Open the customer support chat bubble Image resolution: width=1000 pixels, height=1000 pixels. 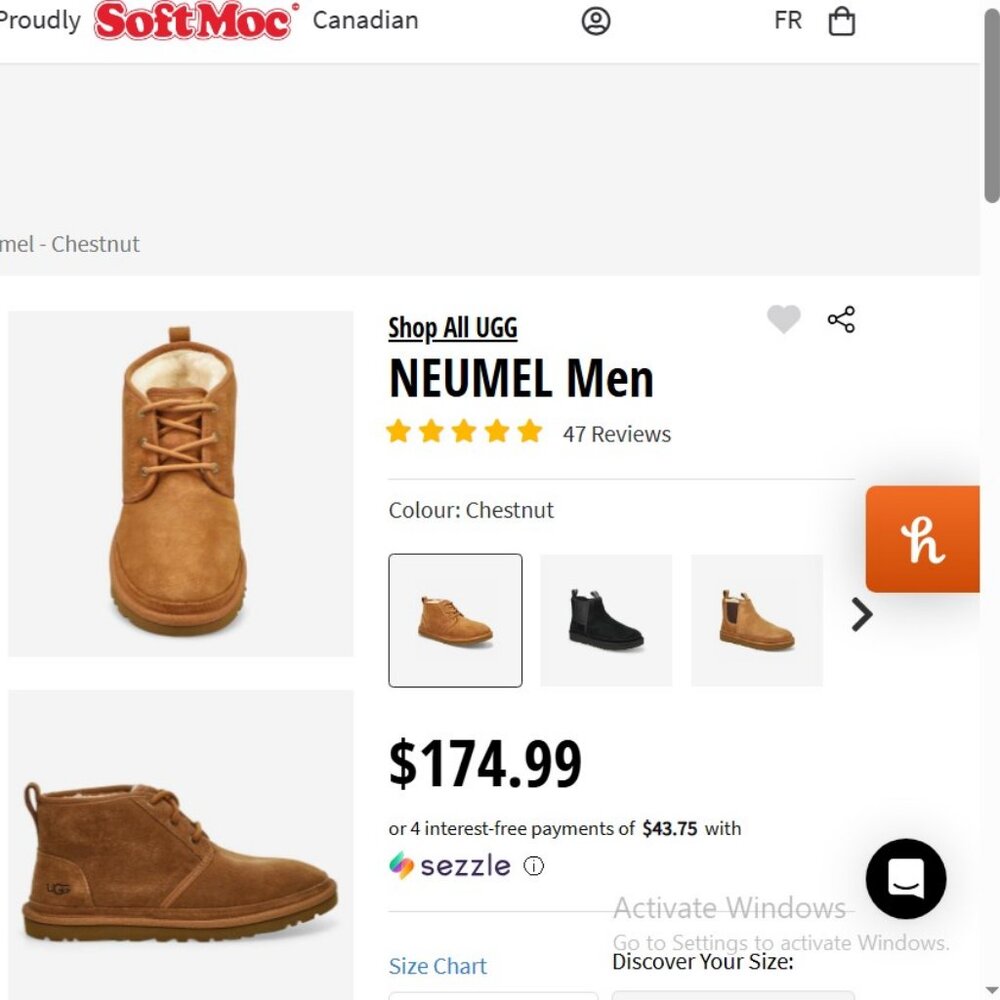coord(905,879)
